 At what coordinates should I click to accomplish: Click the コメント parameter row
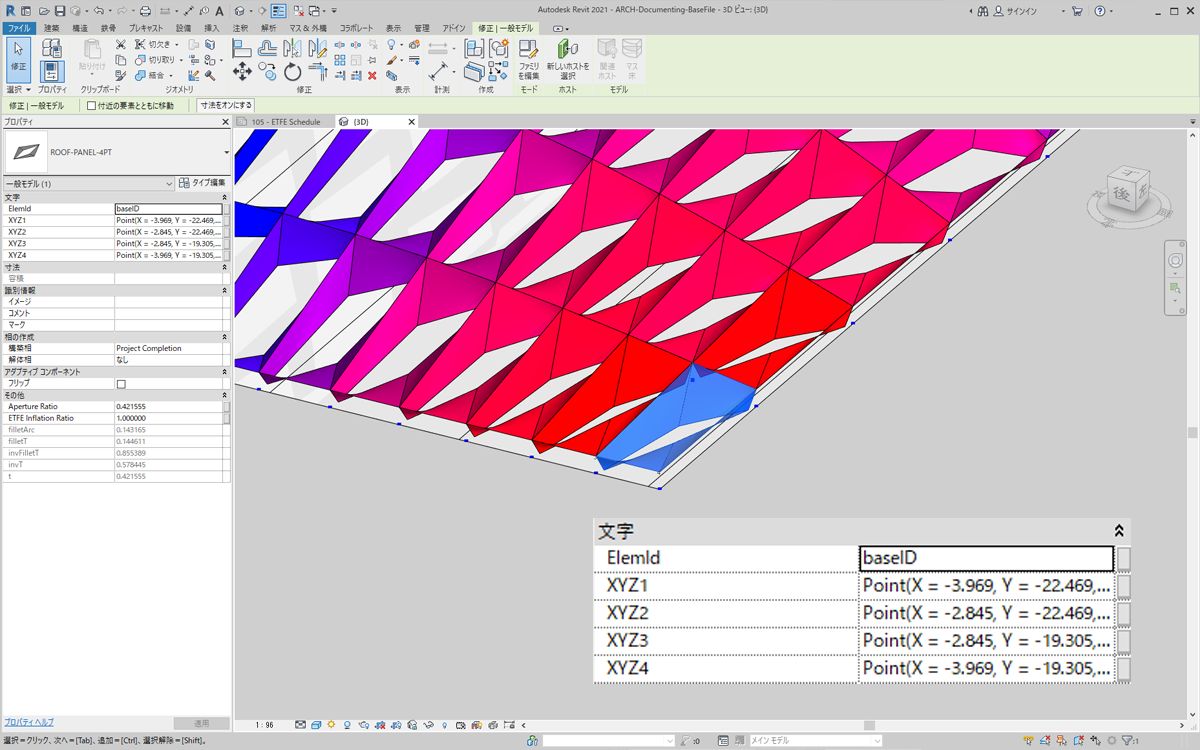point(116,313)
